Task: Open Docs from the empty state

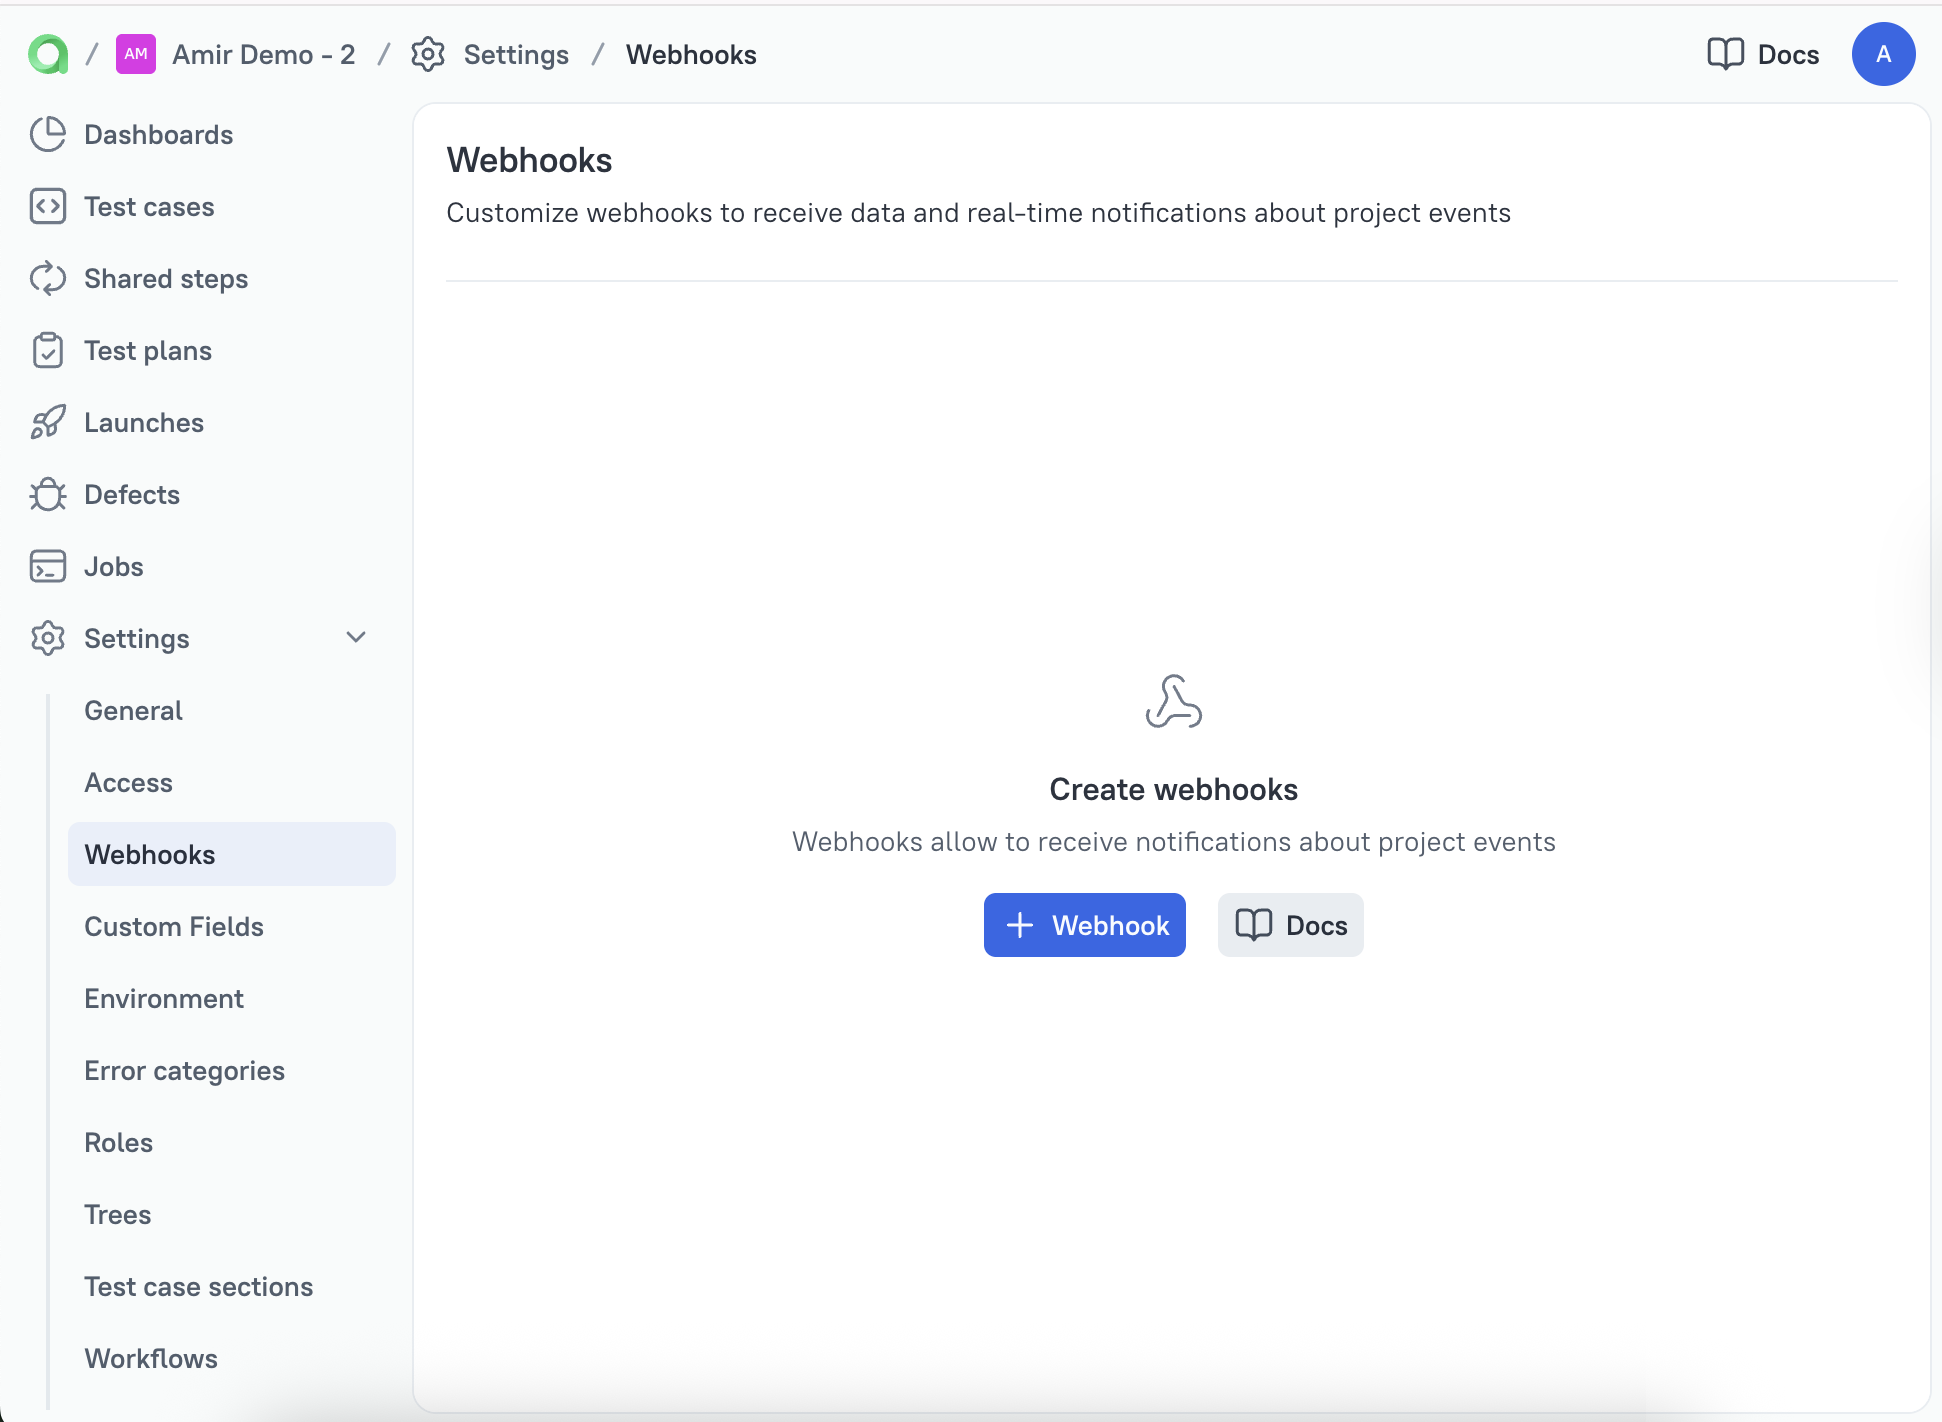Action: [x=1290, y=925]
